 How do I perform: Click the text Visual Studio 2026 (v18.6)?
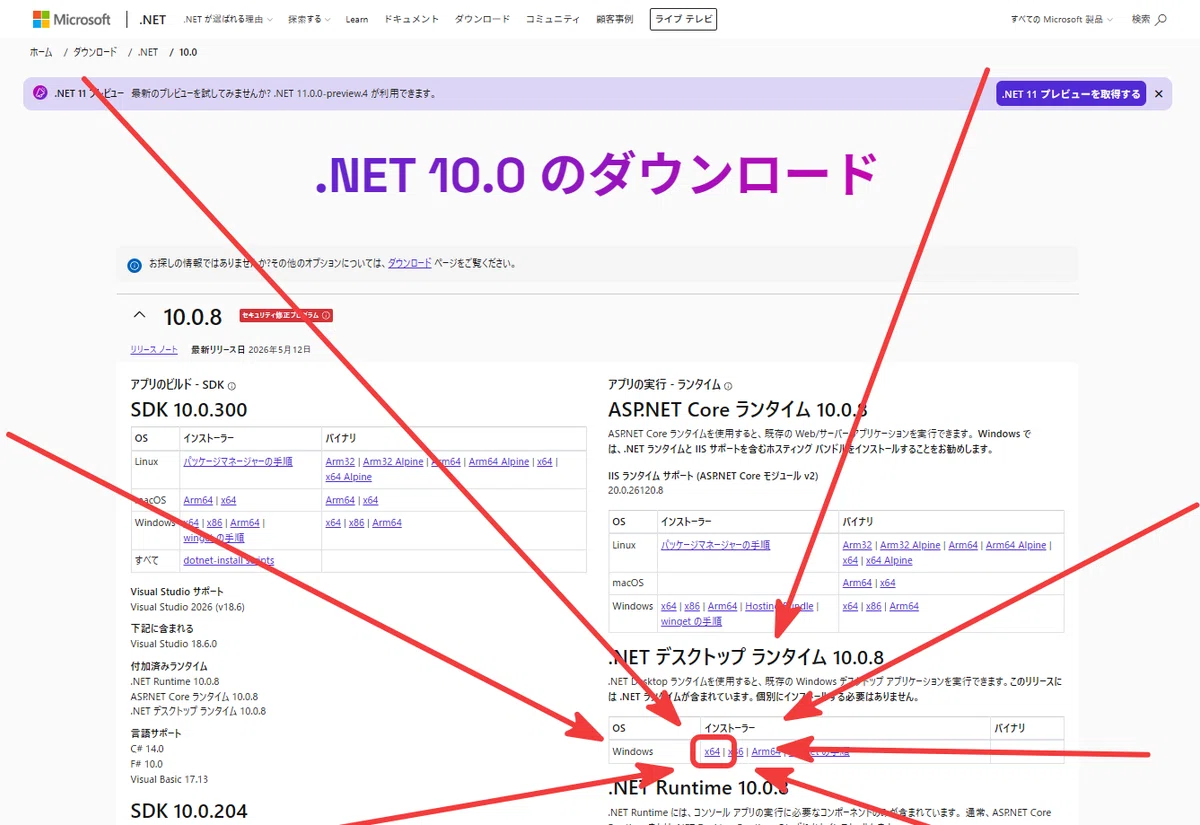(187, 607)
